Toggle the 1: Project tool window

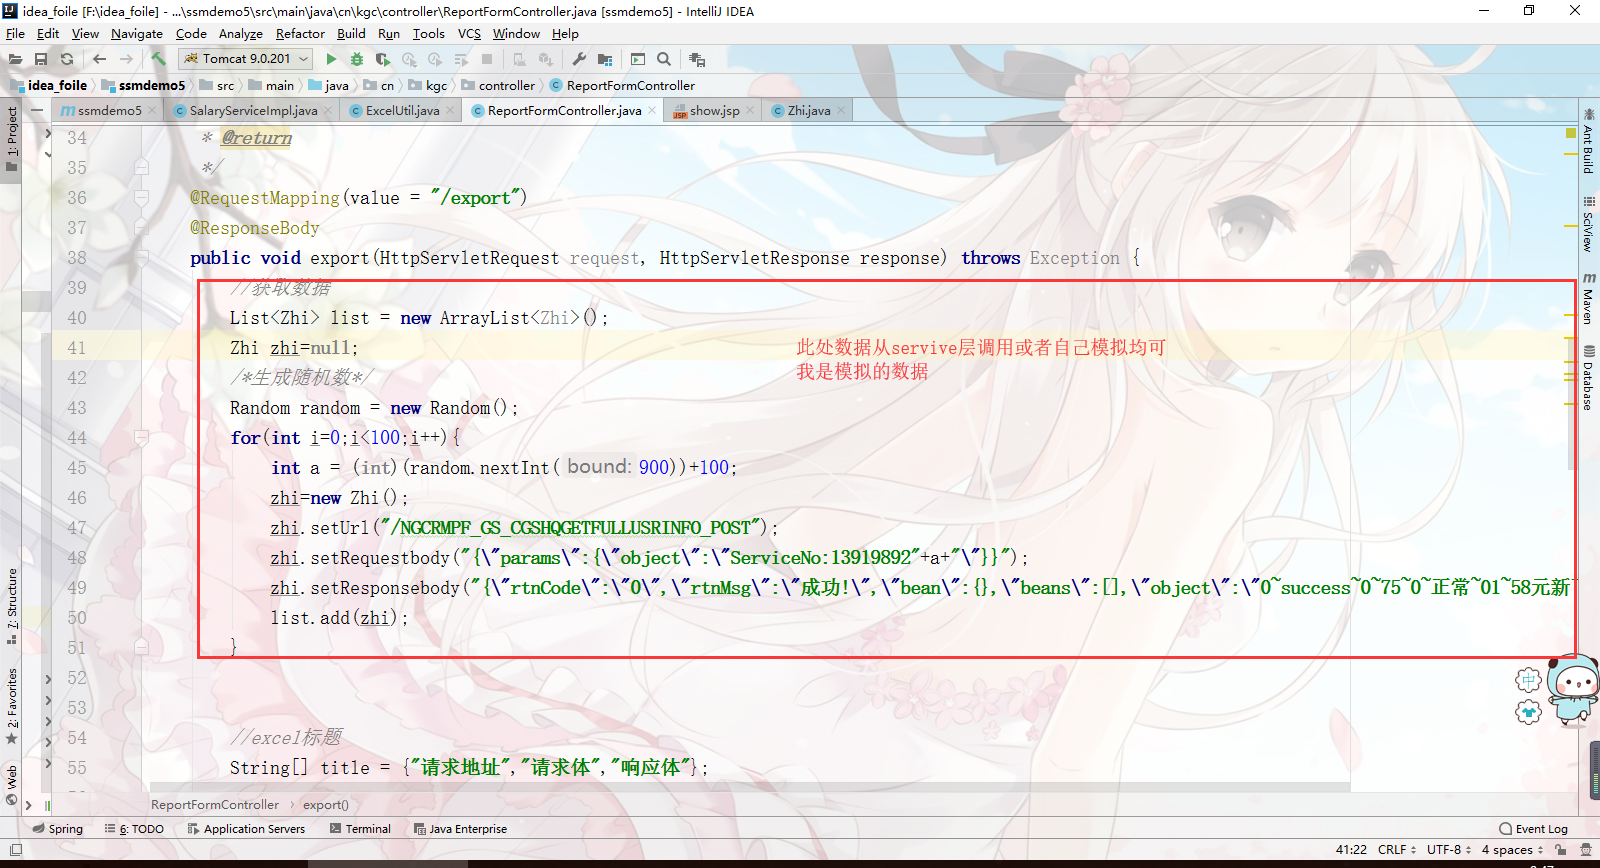(12, 139)
